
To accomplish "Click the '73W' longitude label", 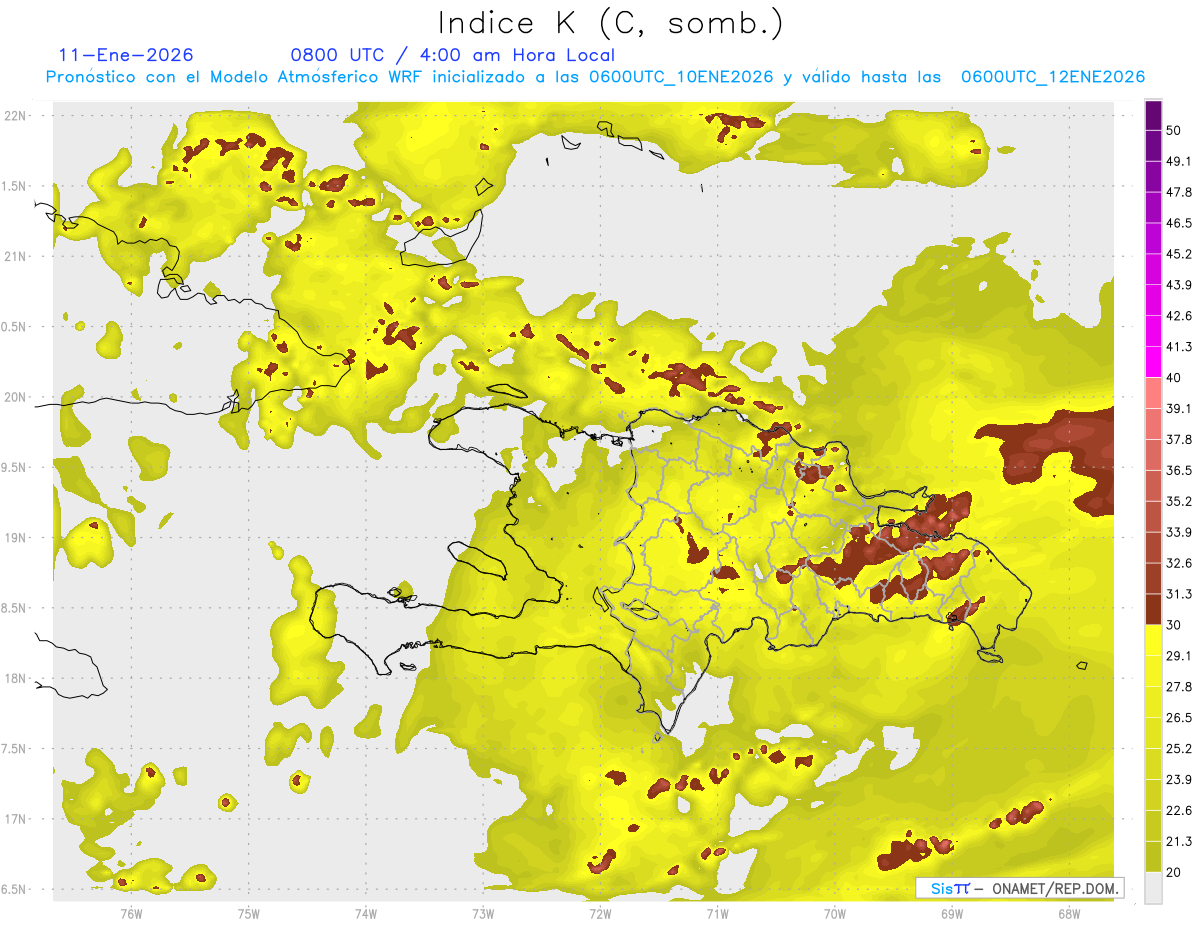I will coord(483,913).
